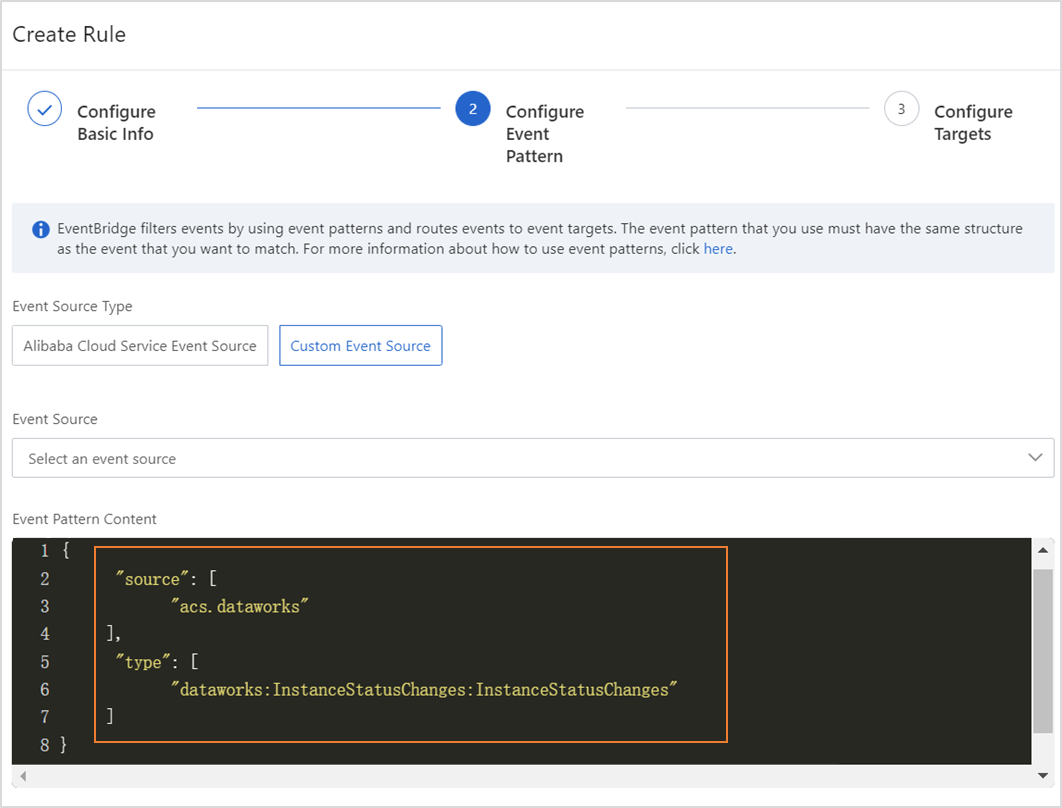The image size is (1062, 808).
Task: Click line number 1 in editor gutter
Action: [x=44, y=551]
